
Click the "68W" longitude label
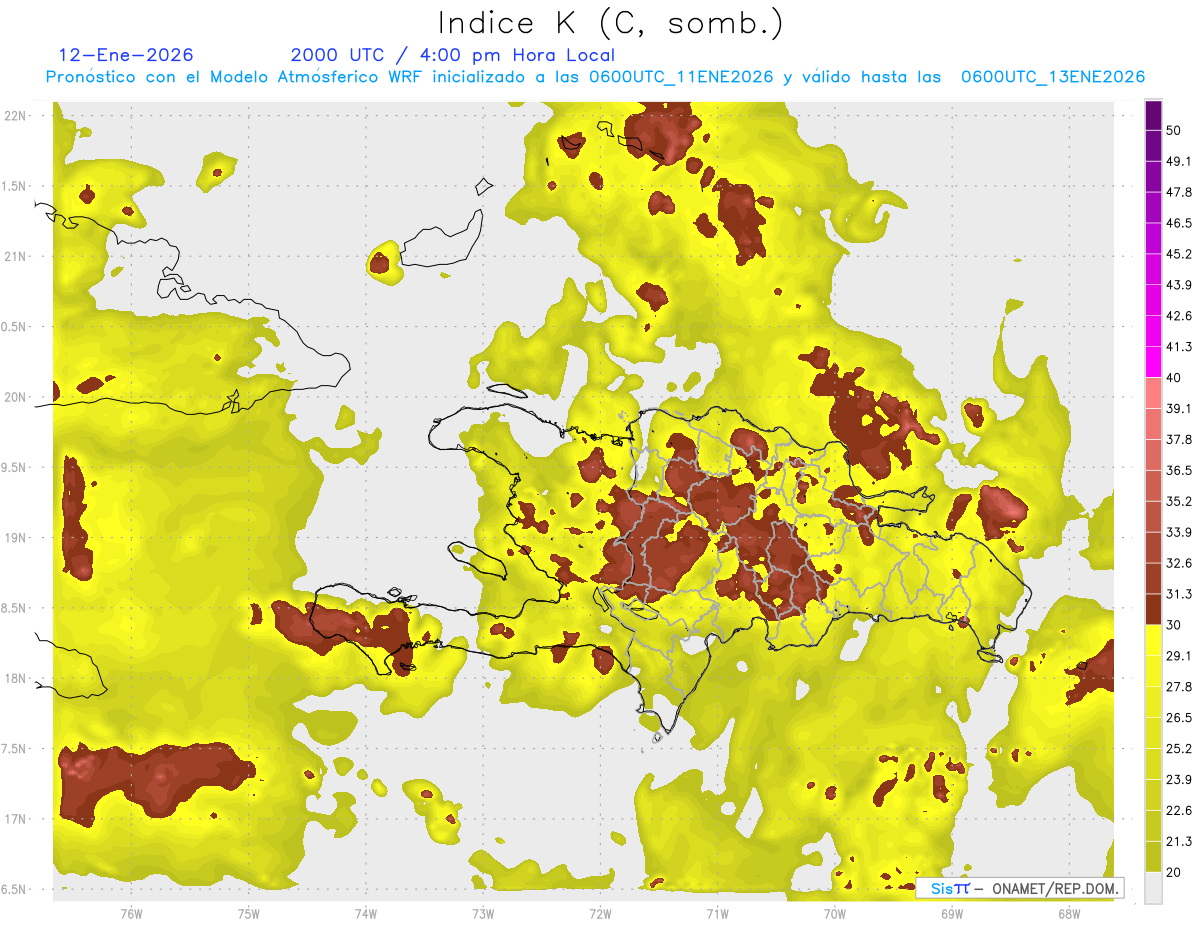coord(1069,913)
